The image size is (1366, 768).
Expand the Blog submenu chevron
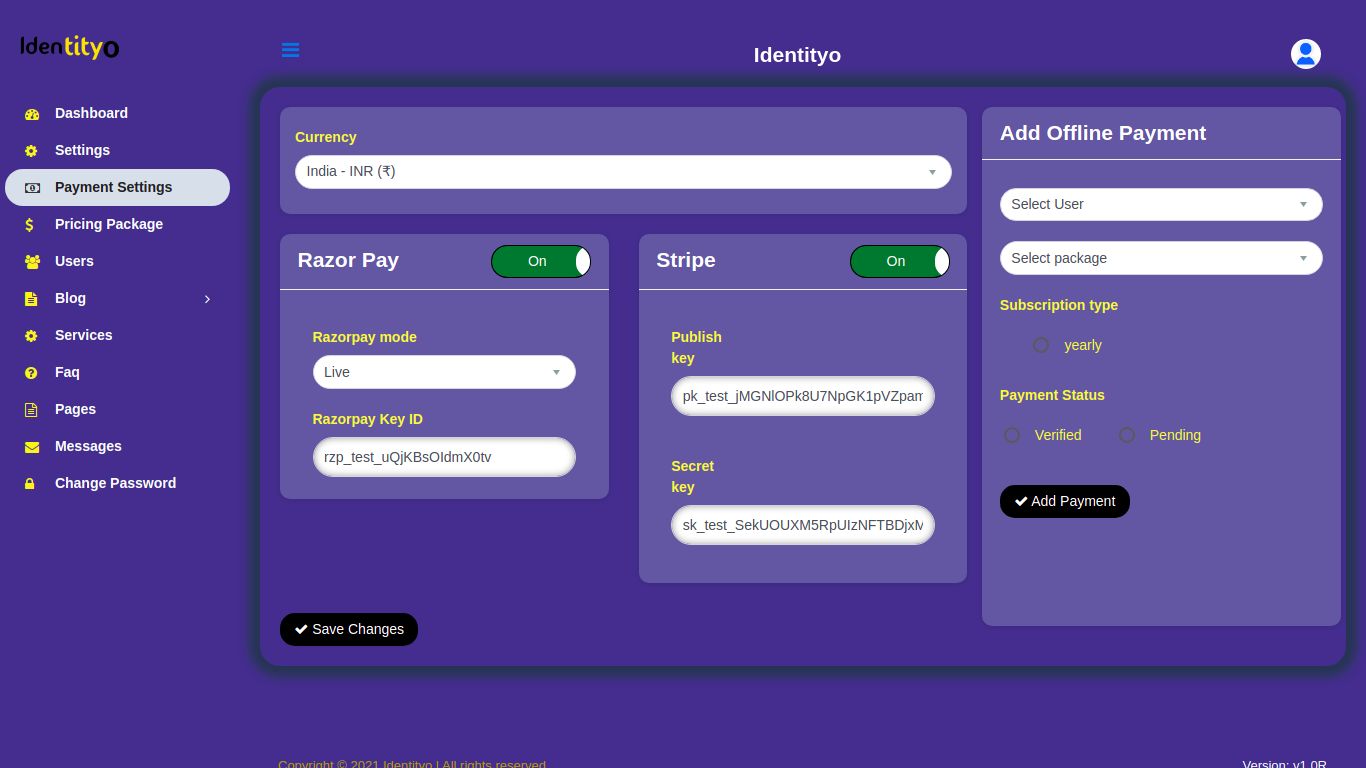click(207, 299)
